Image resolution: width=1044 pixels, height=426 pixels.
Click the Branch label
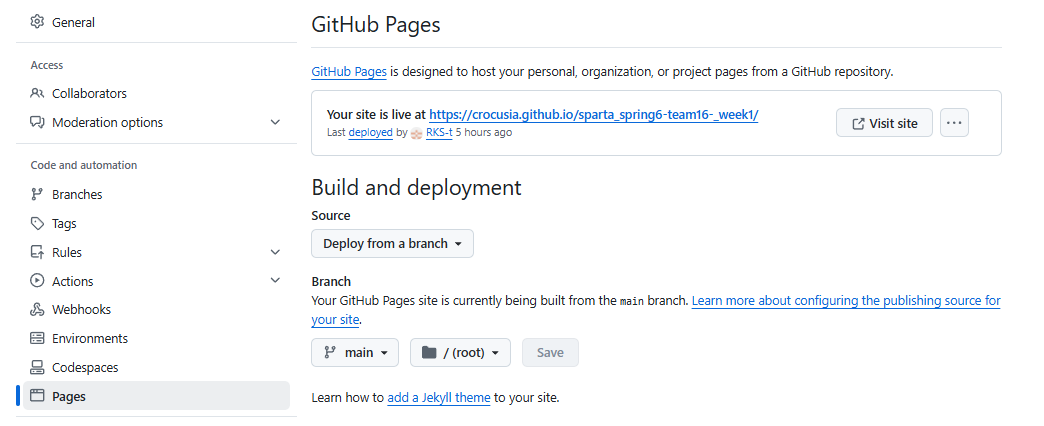[x=331, y=282]
